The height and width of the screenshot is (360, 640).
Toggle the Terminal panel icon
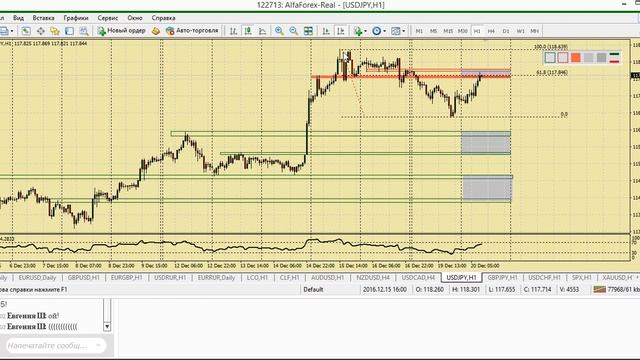point(69,31)
